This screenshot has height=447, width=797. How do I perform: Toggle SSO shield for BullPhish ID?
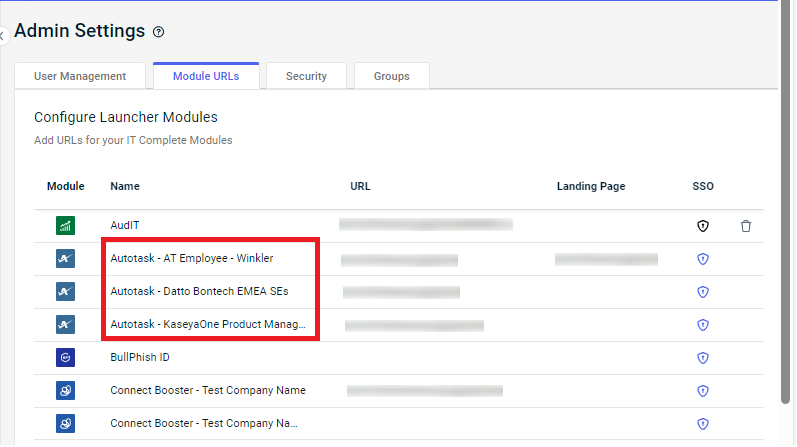[703, 357]
